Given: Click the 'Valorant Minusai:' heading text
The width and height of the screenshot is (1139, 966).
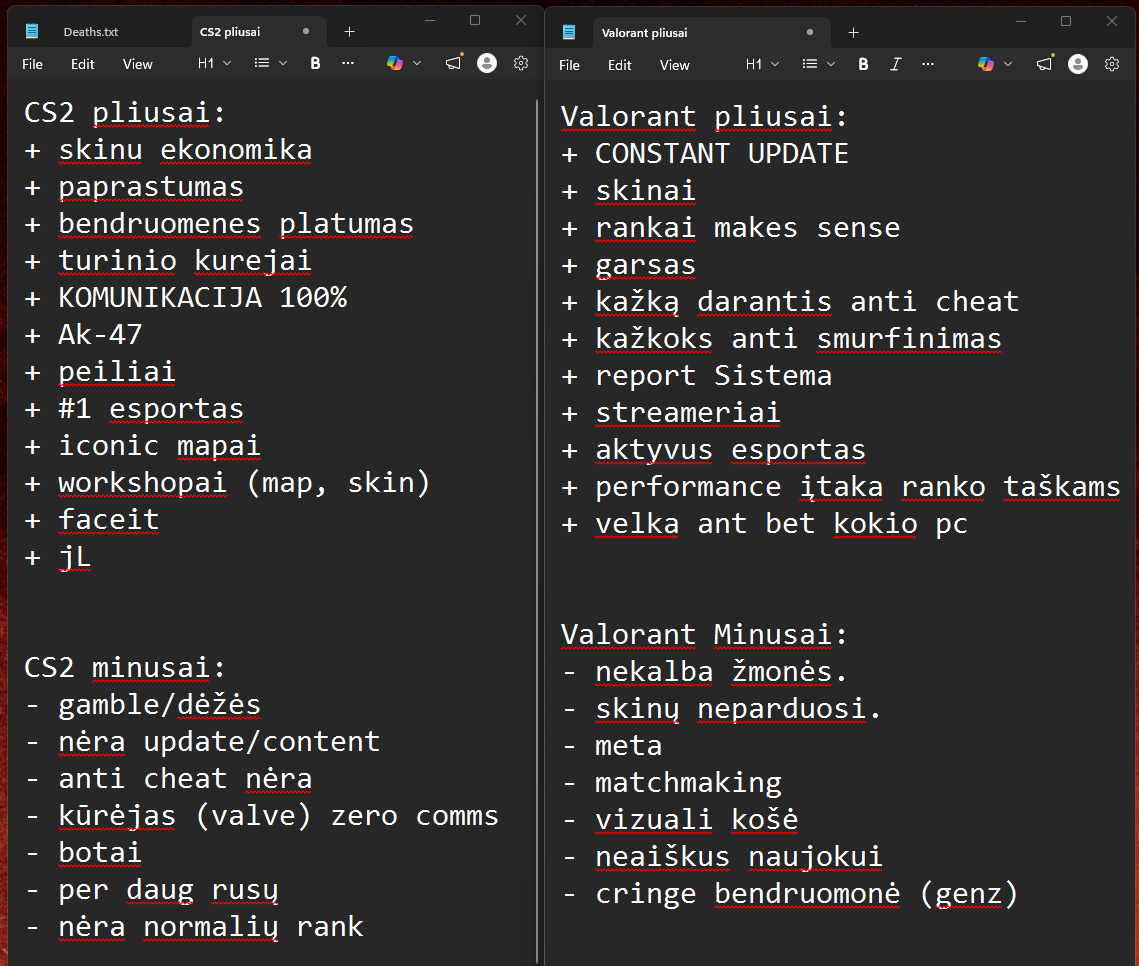Looking at the screenshot, I should click(704, 634).
